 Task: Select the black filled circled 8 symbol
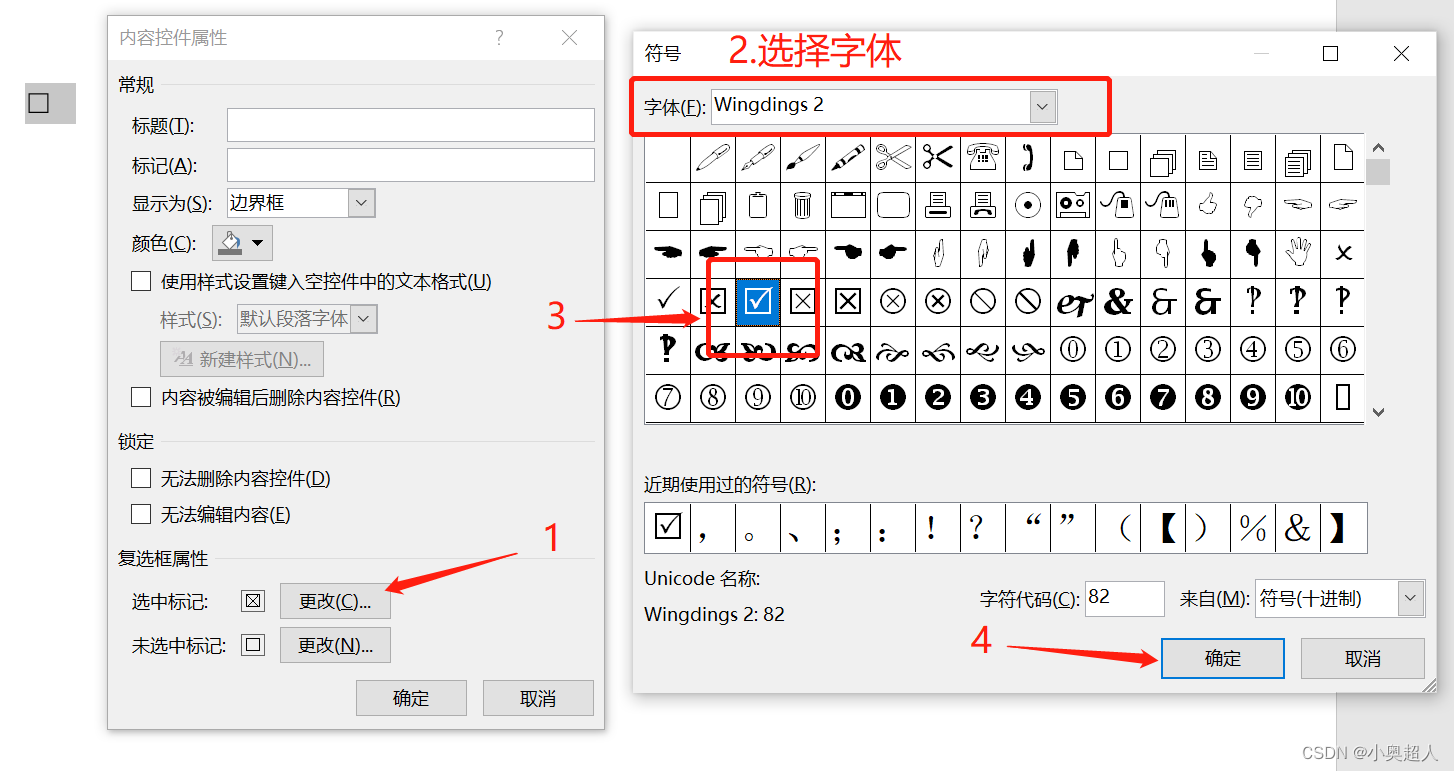coord(1208,398)
